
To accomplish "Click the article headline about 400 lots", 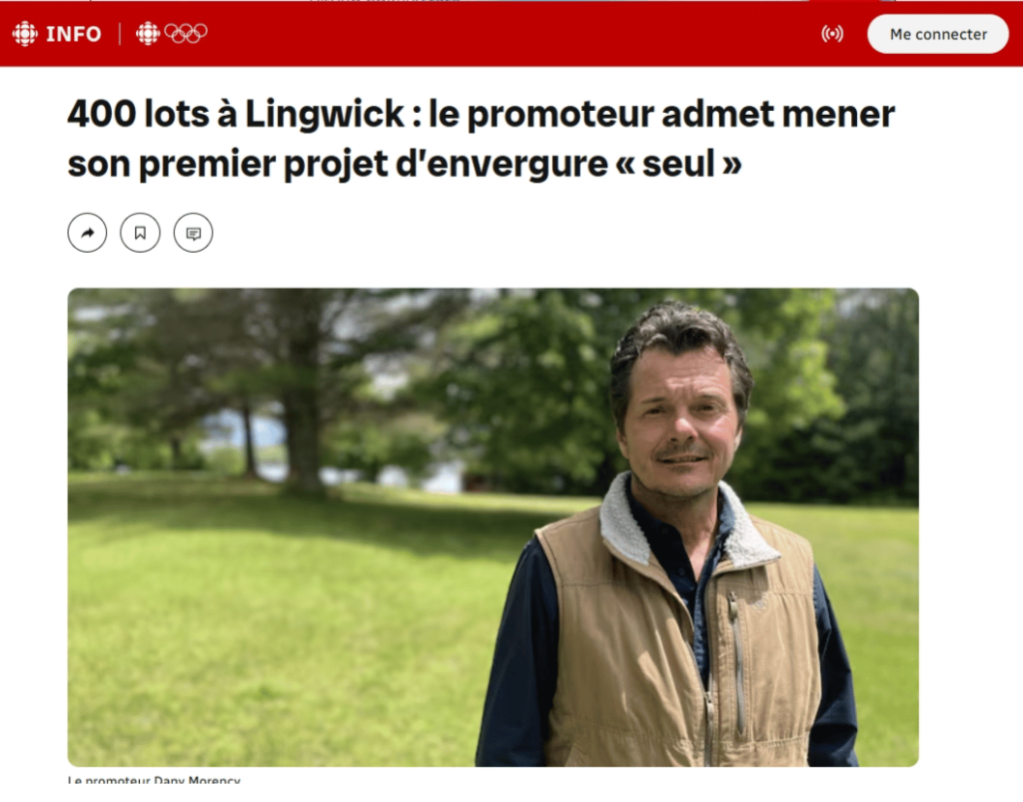I will (x=481, y=138).
